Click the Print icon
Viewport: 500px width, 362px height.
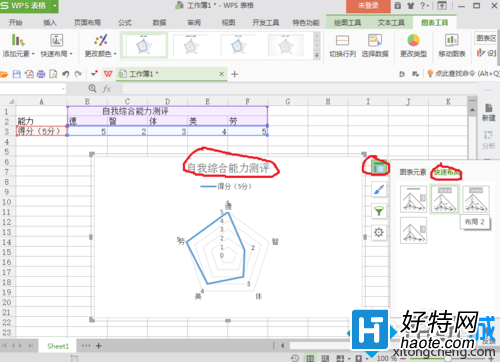[41, 74]
